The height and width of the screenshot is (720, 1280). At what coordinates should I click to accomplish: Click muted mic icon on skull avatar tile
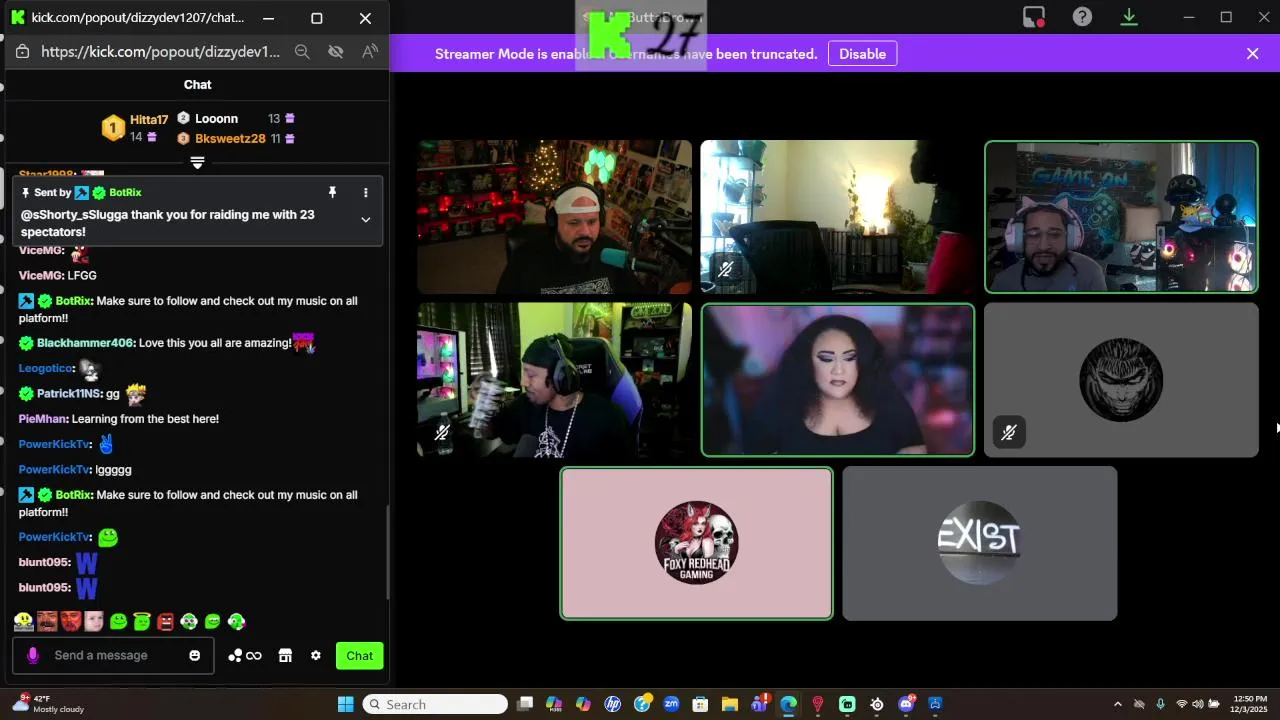(1009, 432)
